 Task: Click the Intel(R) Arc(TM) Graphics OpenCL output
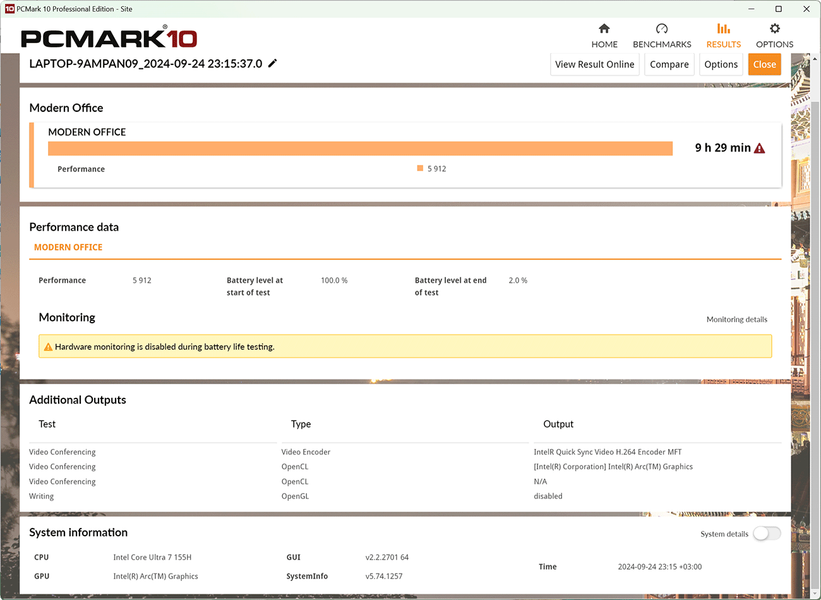click(x=613, y=466)
